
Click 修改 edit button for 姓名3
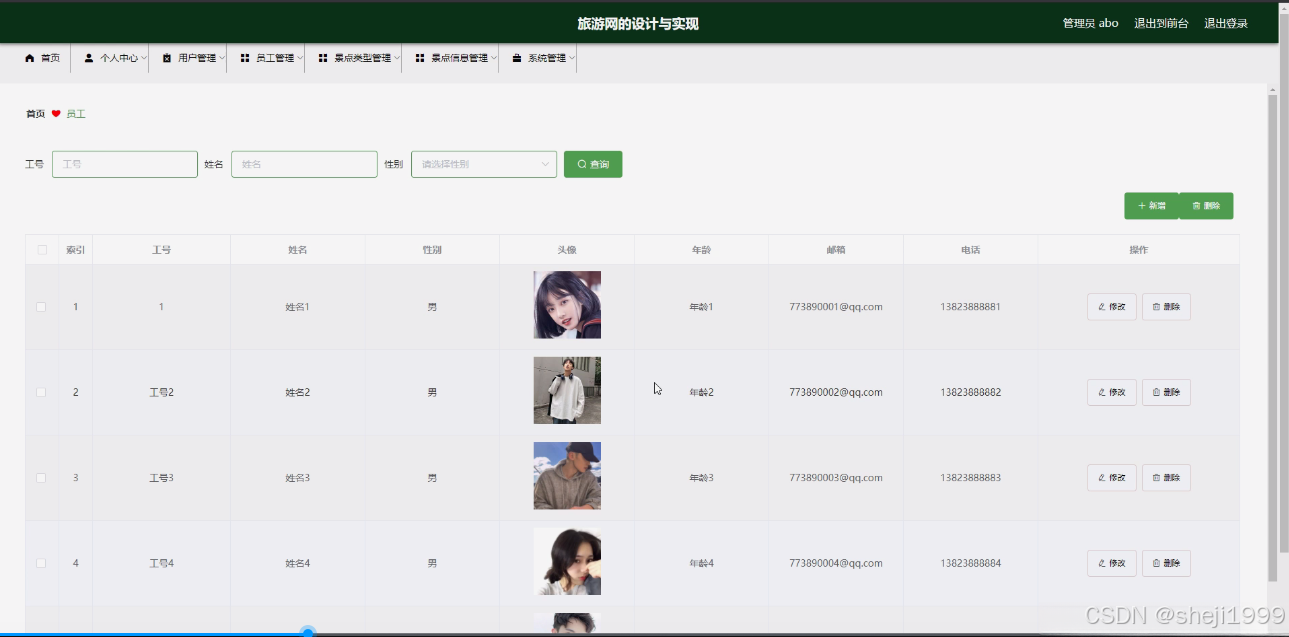[1111, 478]
